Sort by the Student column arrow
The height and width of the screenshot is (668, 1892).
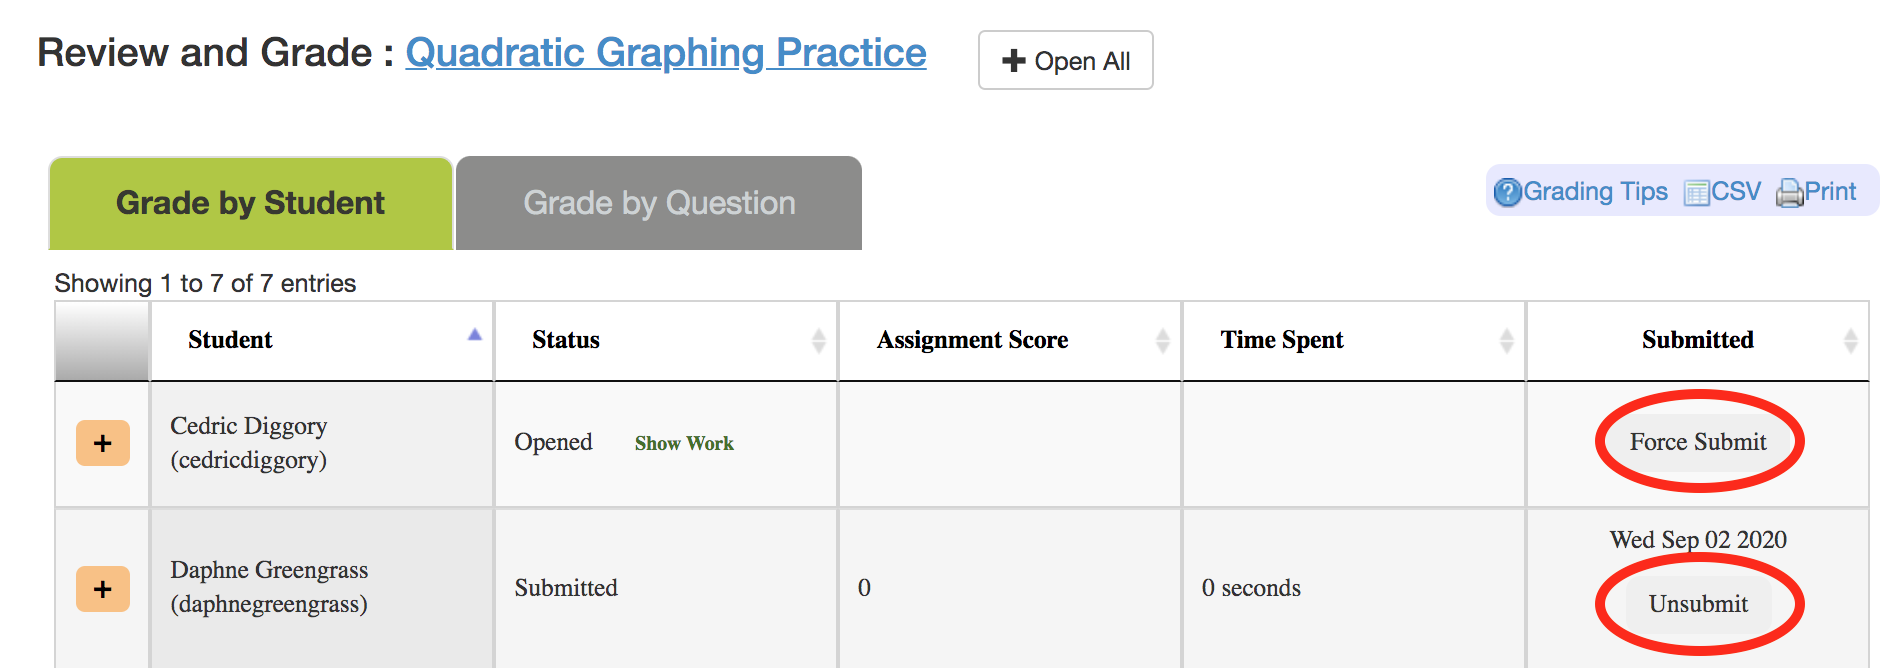tap(475, 335)
